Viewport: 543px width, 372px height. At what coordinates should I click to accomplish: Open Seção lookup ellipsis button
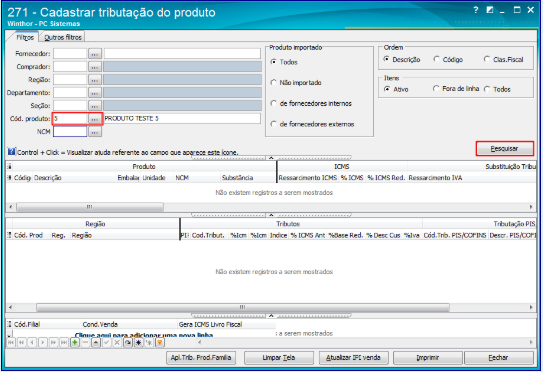coord(95,106)
